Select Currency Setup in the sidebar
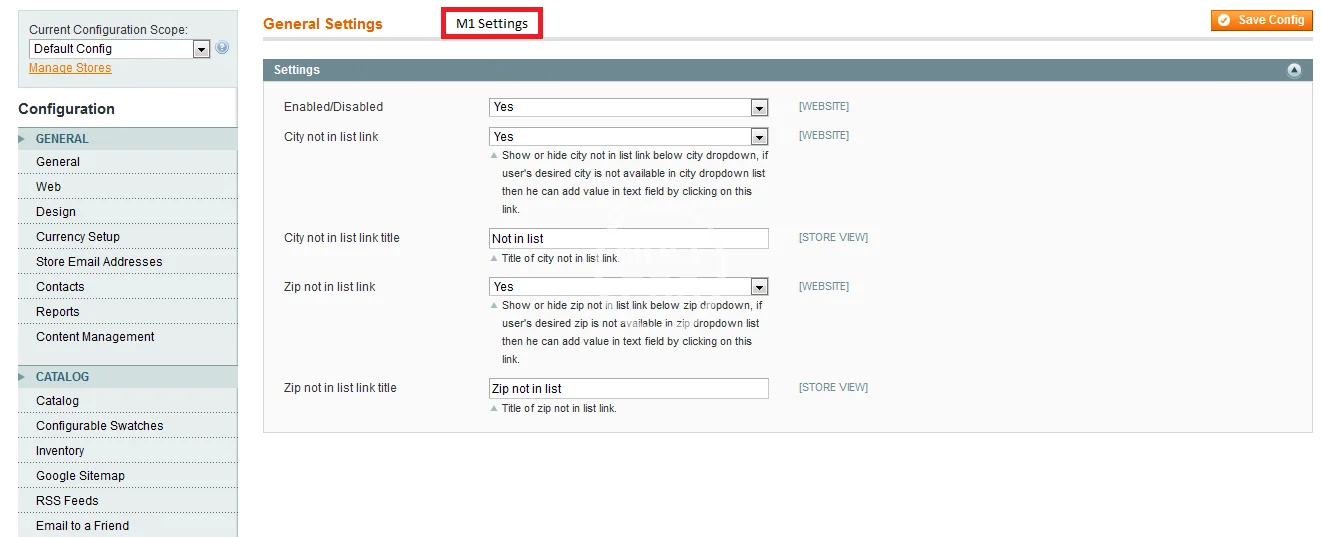Viewport: 1321px width, 537px height. point(78,237)
